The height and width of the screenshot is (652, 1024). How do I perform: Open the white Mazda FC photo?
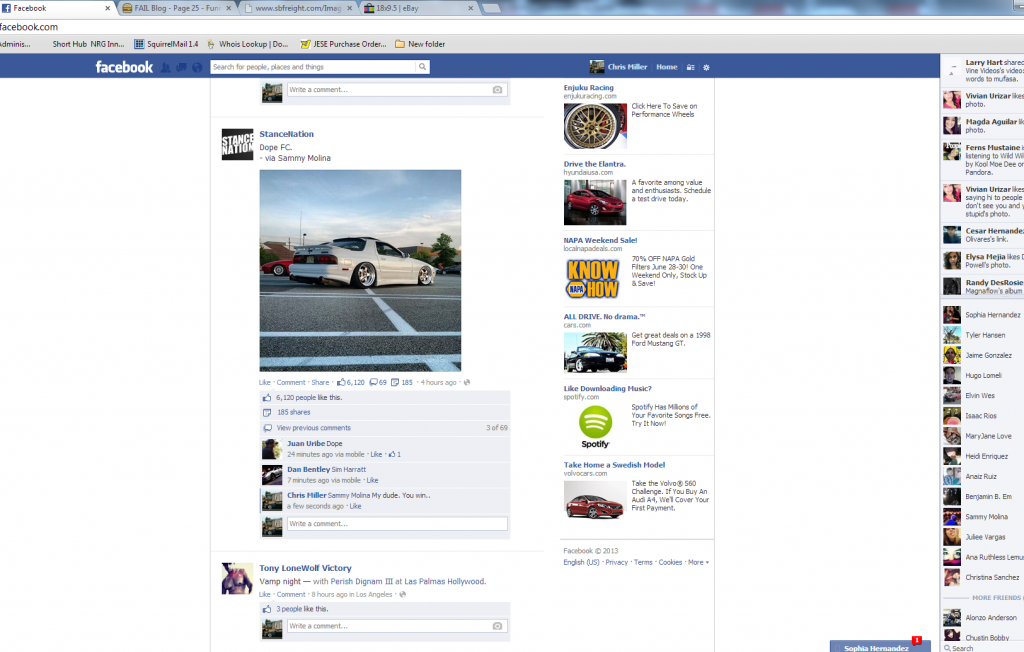(x=360, y=270)
